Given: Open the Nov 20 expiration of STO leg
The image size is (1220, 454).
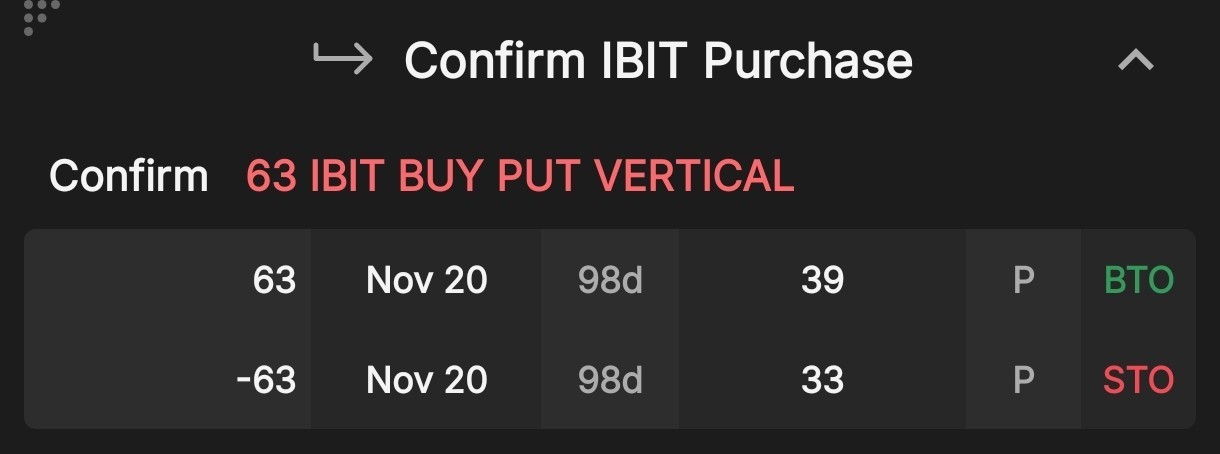Looking at the screenshot, I should (427, 380).
